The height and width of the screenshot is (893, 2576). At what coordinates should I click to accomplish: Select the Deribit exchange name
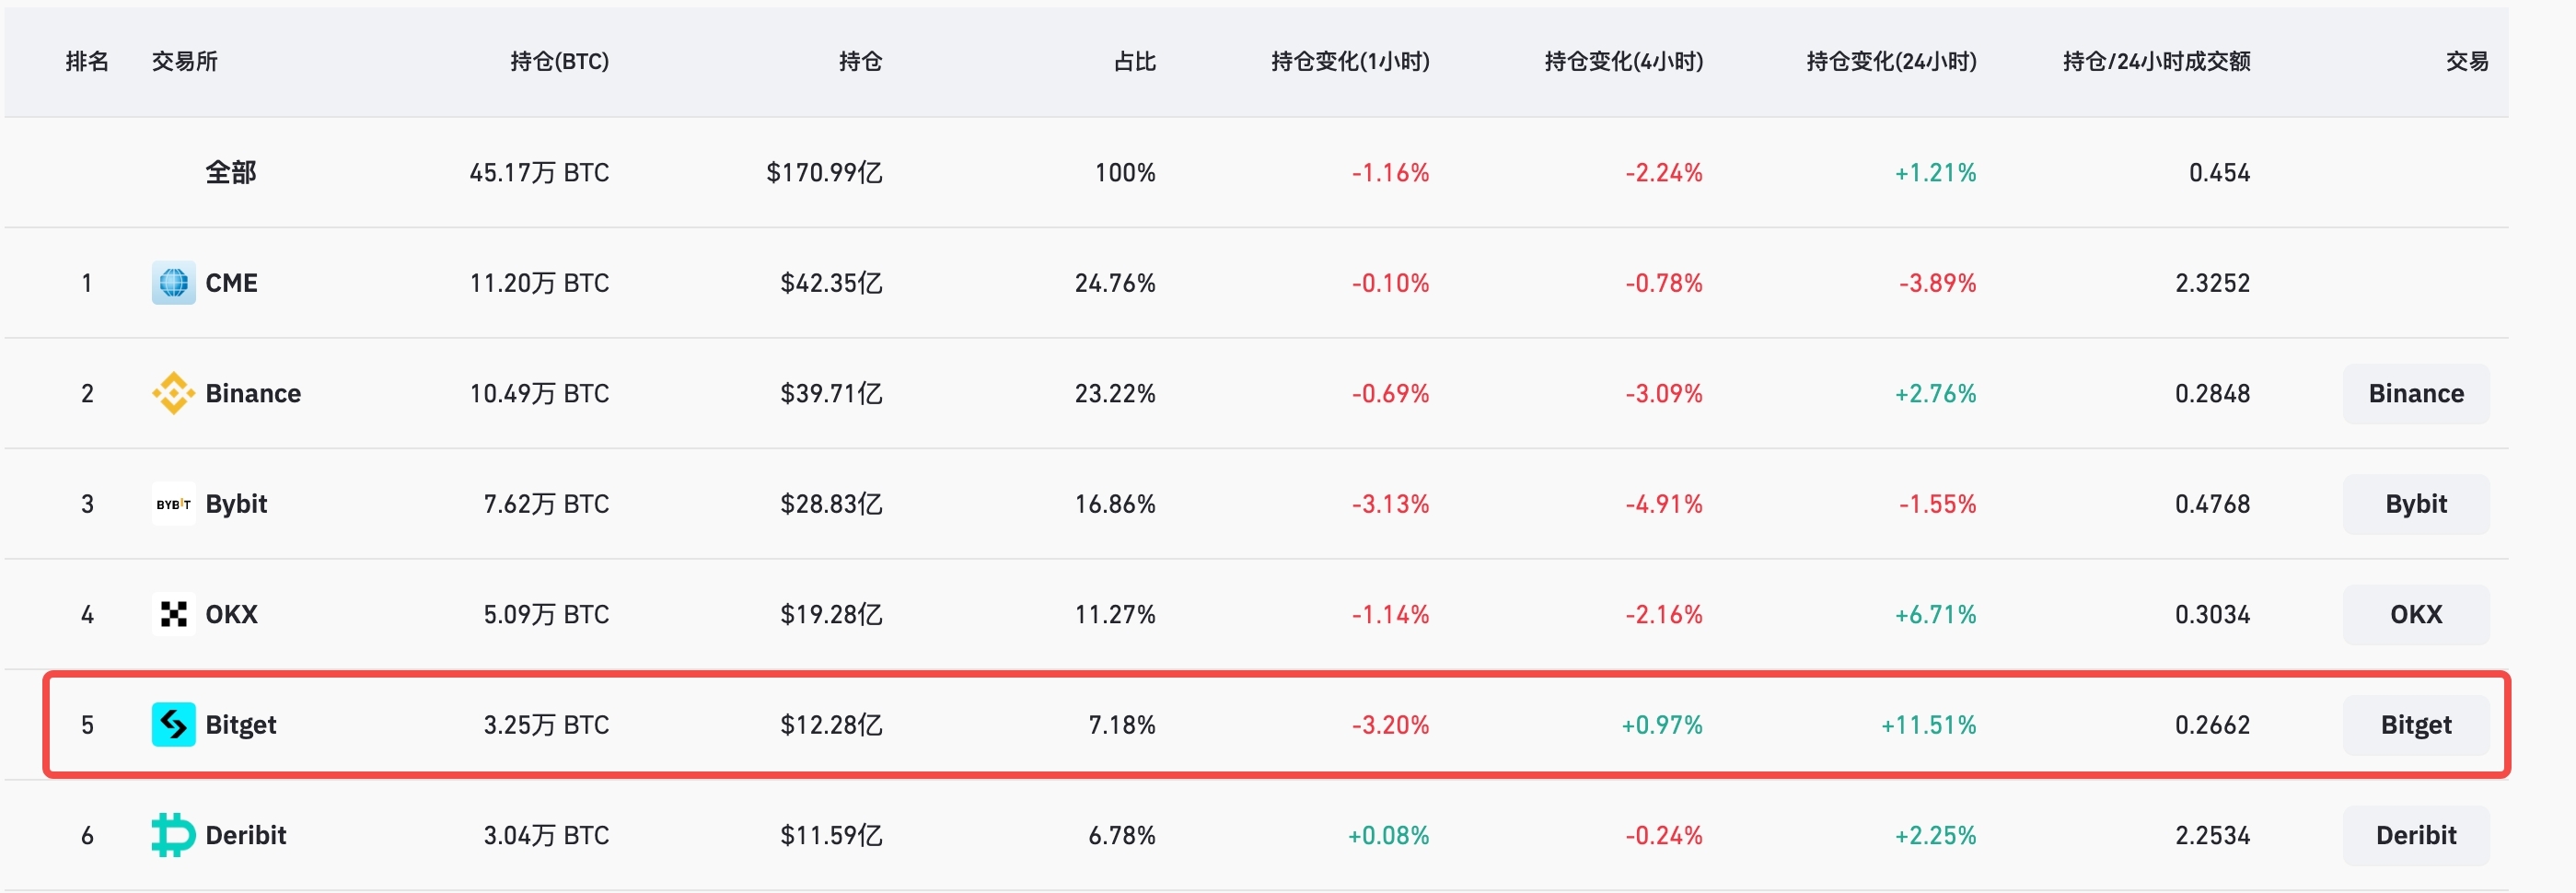[x=245, y=835]
